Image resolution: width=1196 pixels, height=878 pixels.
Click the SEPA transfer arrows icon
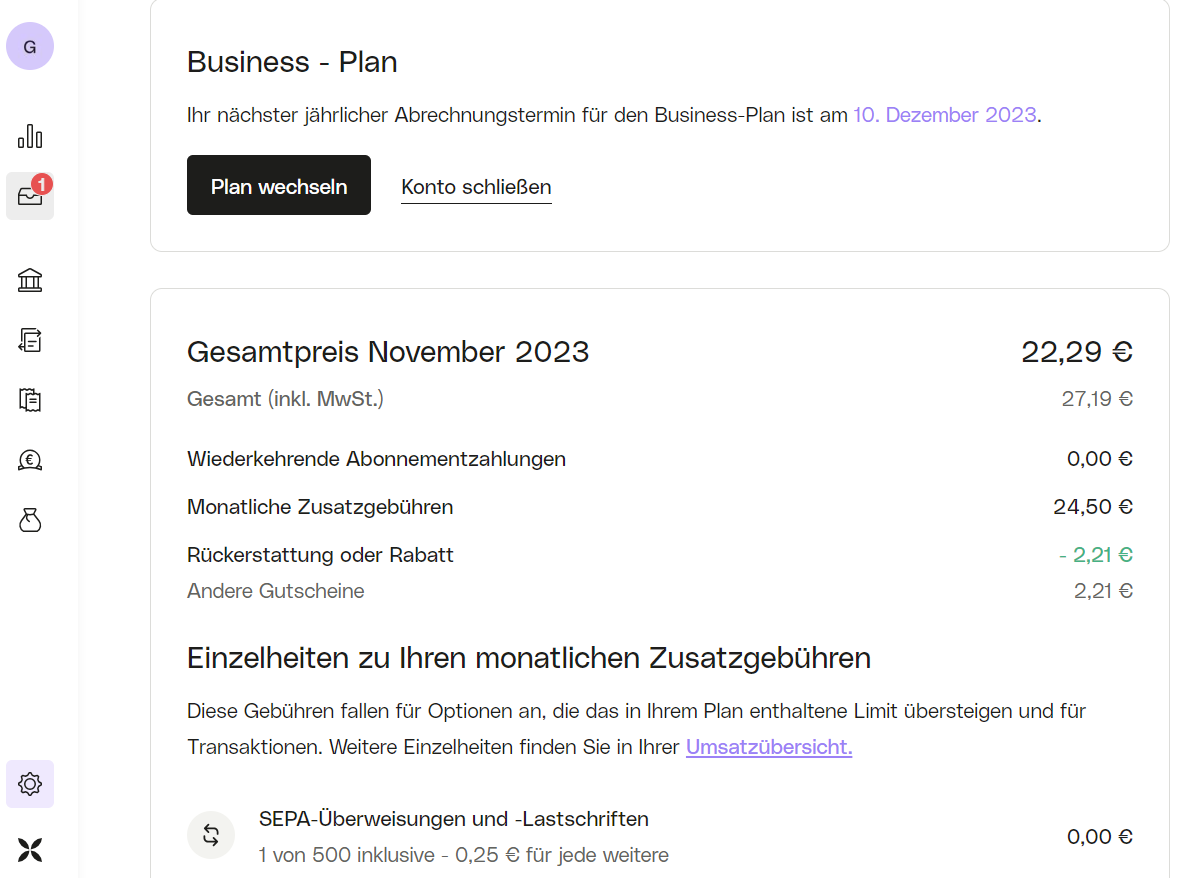tap(211, 835)
